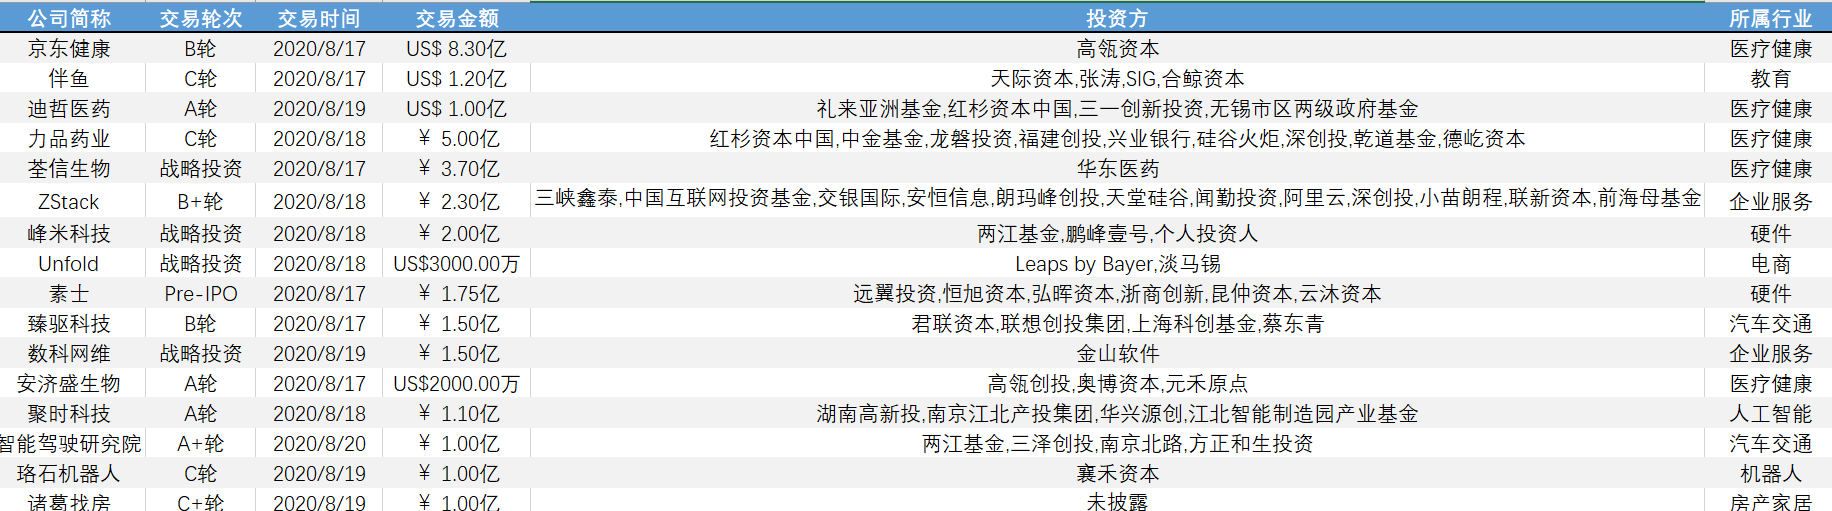Select the 交易轮次 column header

click(201, 18)
